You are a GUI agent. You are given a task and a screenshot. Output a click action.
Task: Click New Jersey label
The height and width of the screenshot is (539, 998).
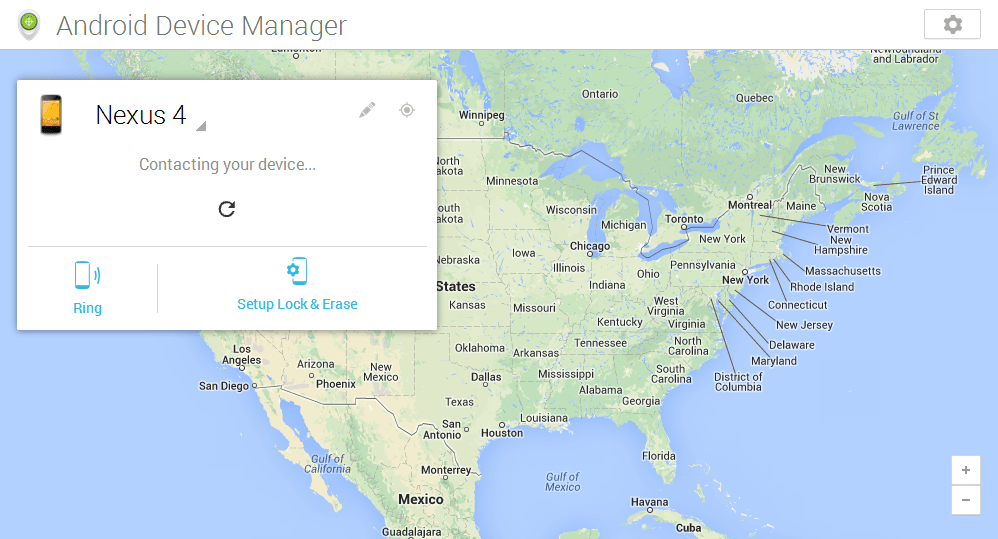click(804, 325)
